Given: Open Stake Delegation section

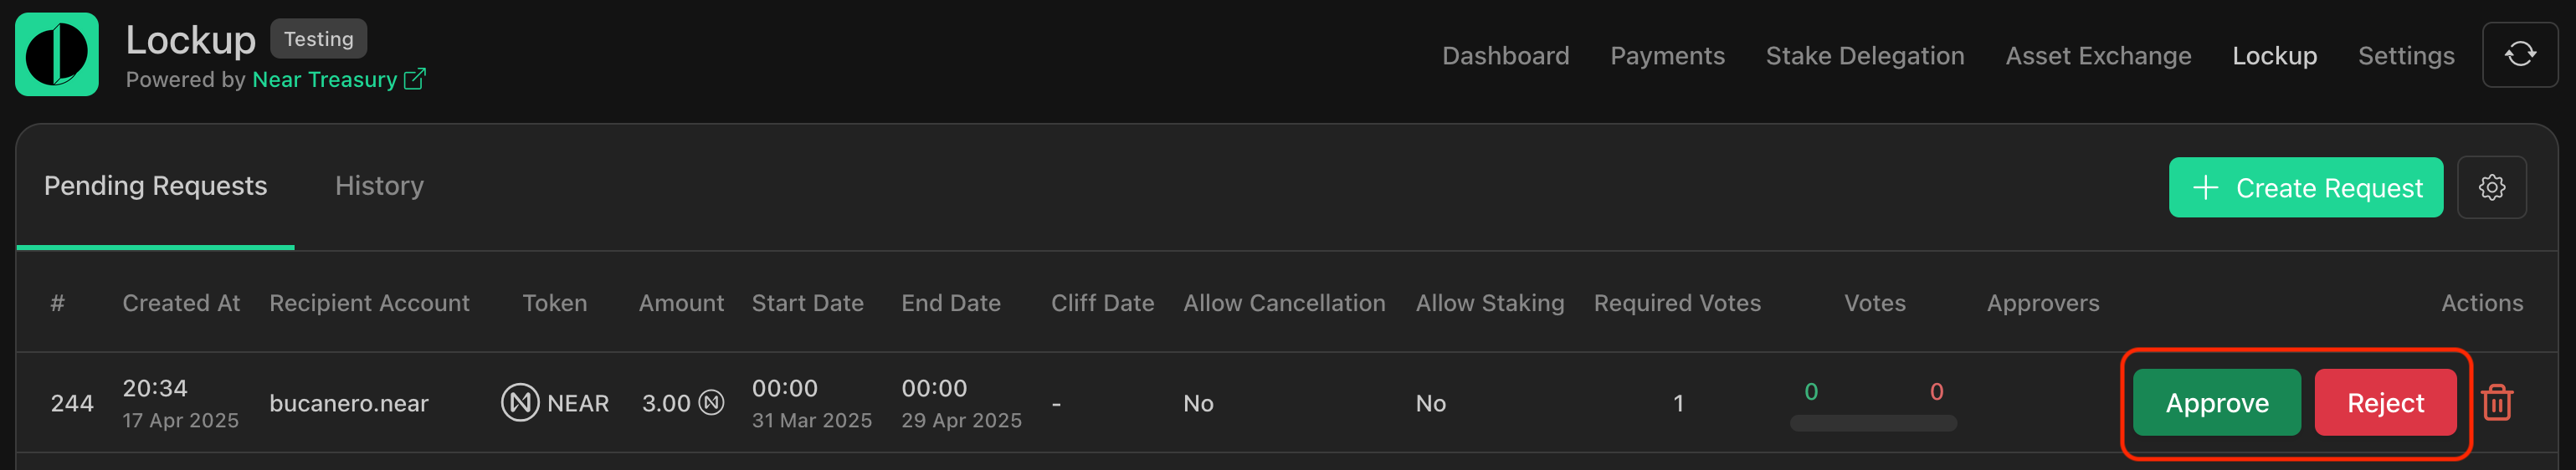Looking at the screenshot, I should coord(1864,56).
